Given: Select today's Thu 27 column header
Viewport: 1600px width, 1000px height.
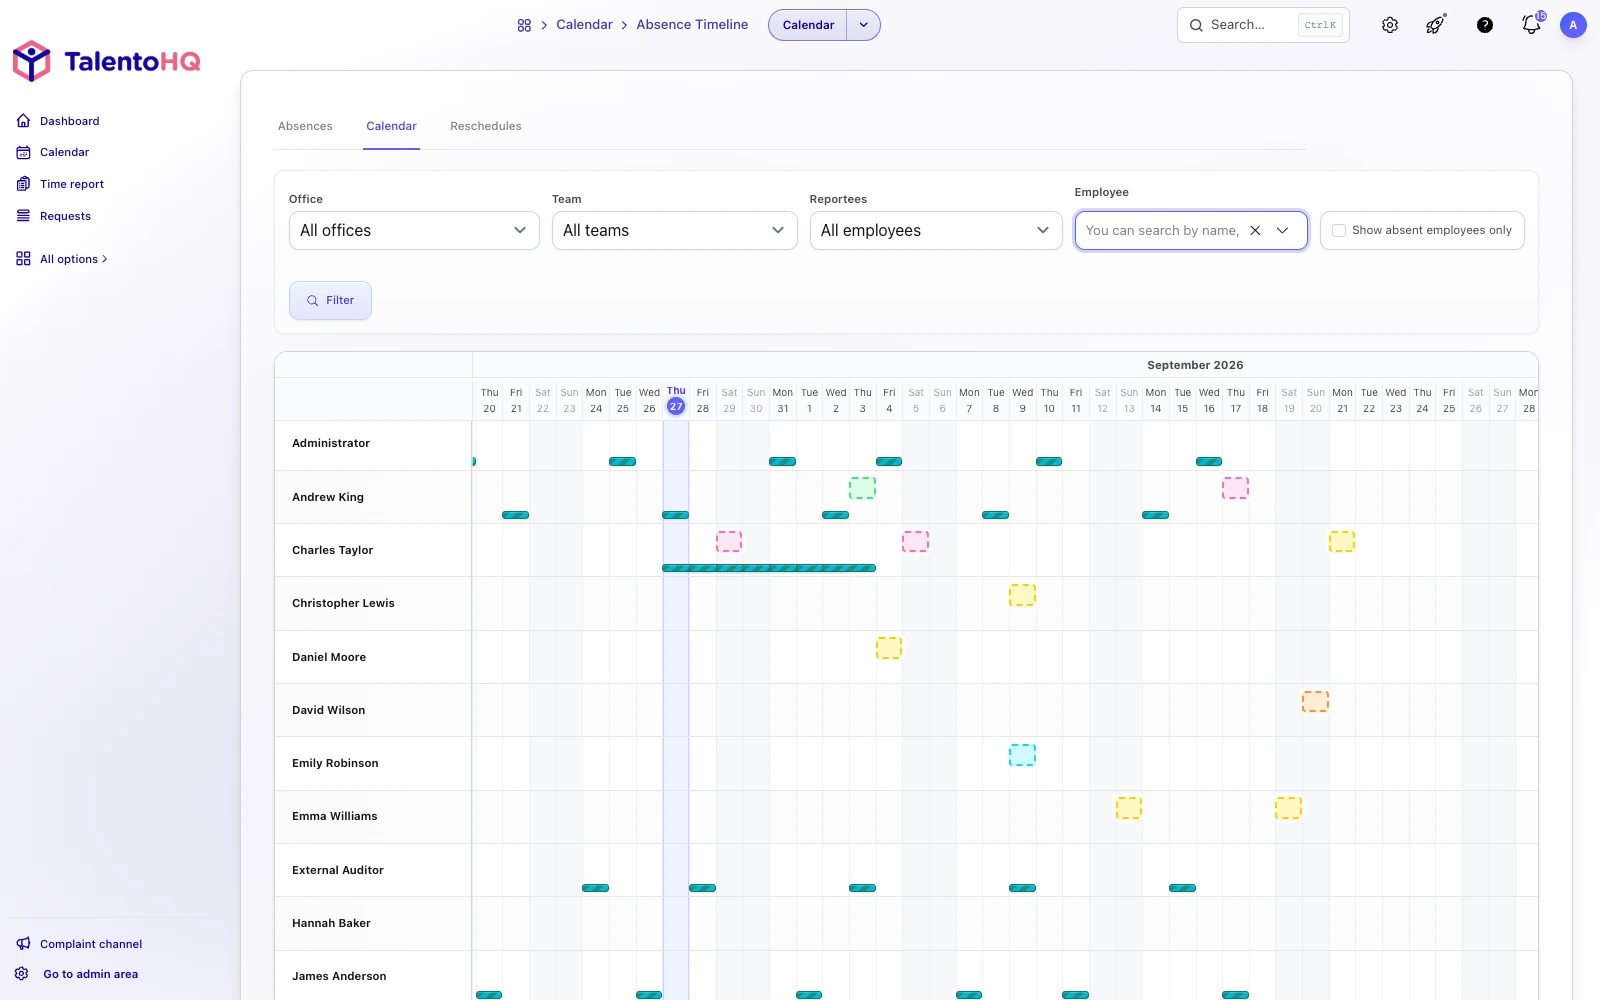Looking at the screenshot, I should coord(676,399).
